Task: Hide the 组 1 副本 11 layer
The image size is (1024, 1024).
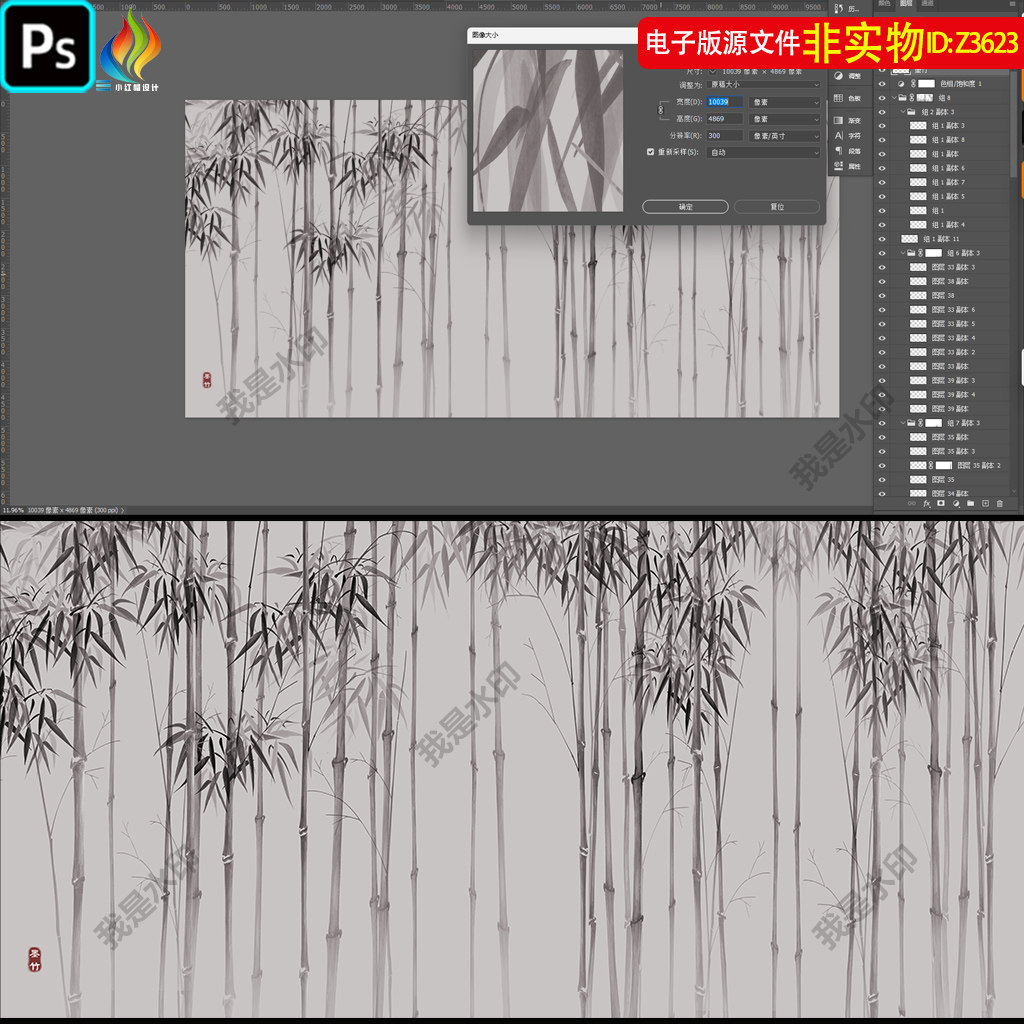Action: pos(882,239)
